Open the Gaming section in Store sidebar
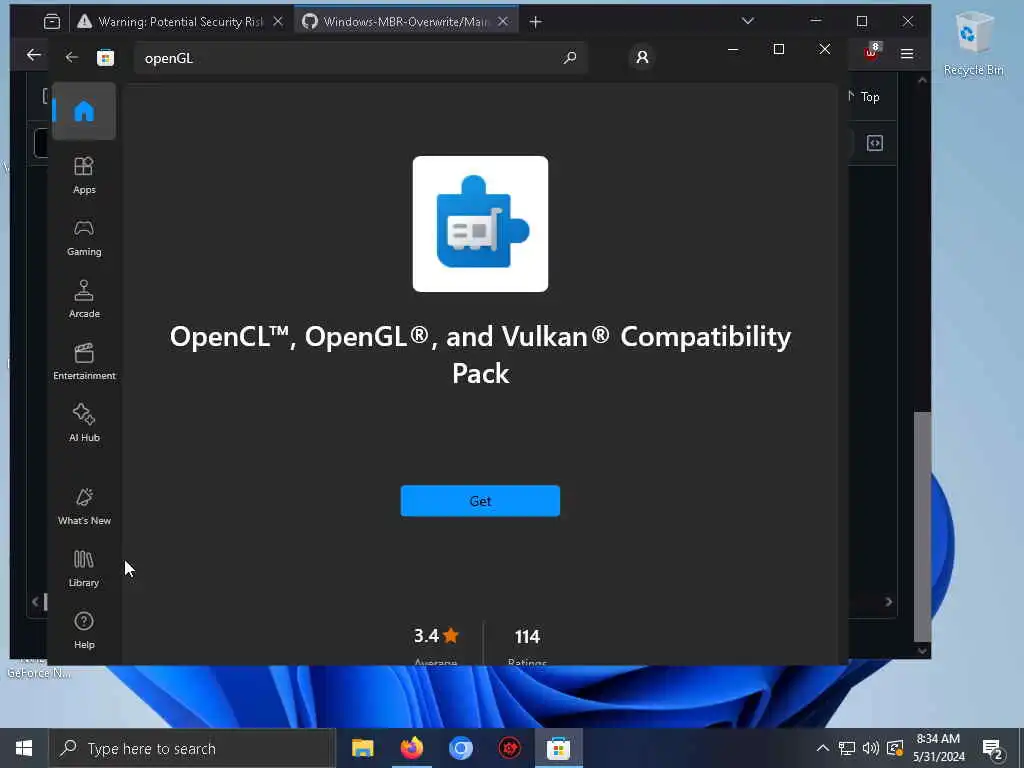The height and width of the screenshot is (768, 1024). [84, 238]
